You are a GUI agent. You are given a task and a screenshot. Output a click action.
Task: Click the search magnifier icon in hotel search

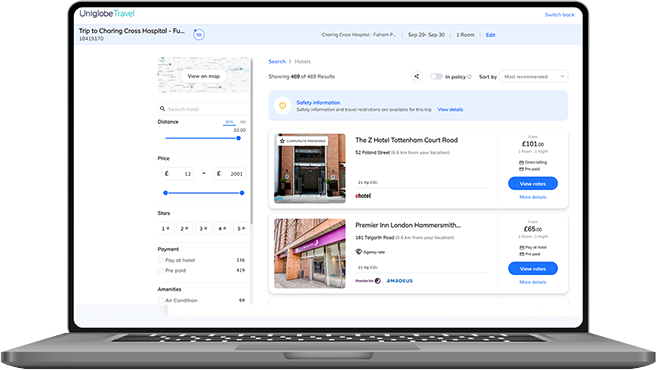point(162,109)
